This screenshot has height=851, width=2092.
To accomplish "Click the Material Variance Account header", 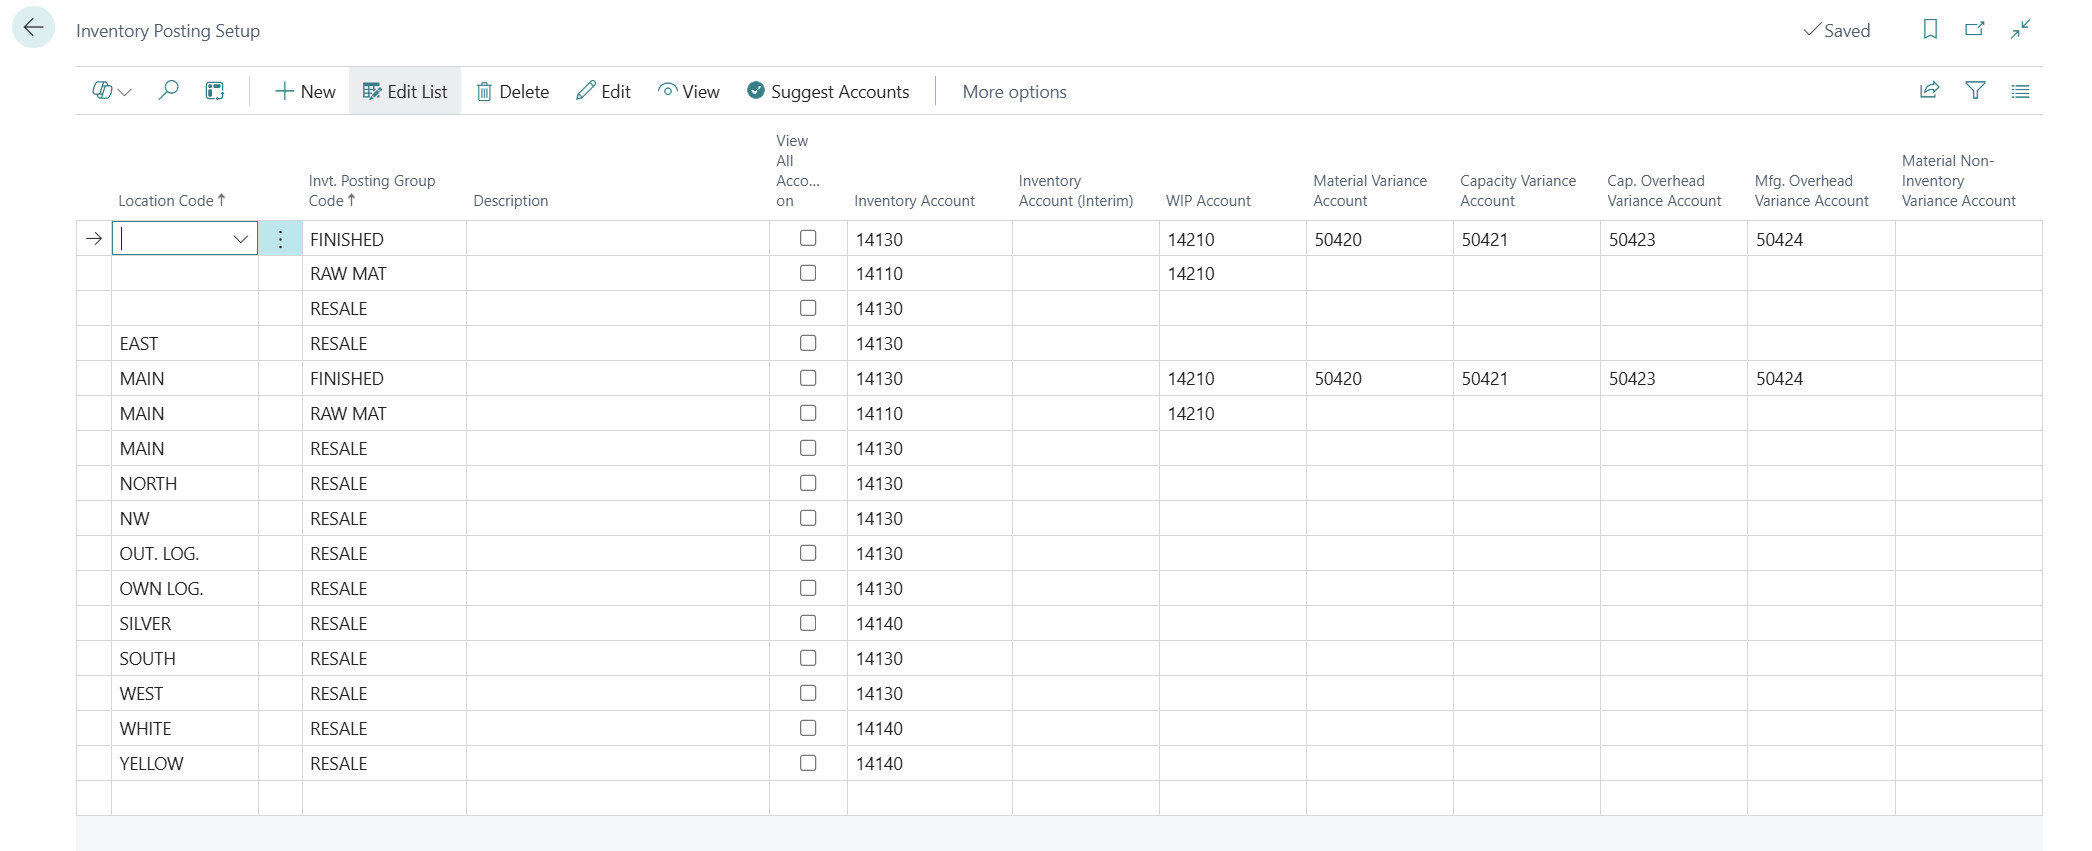I will [1370, 190].
